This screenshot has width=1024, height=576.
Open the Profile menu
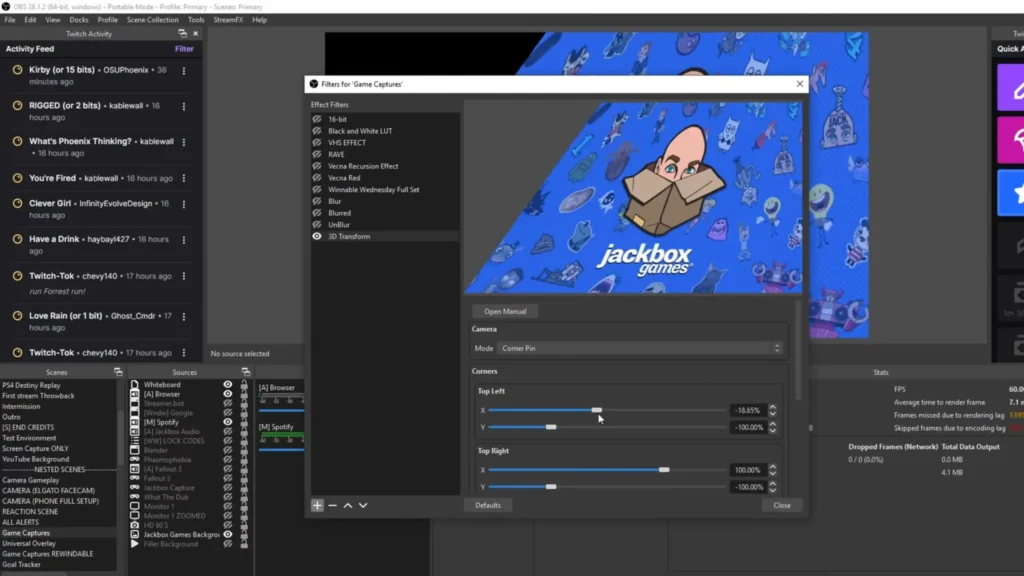coord(108,20)
